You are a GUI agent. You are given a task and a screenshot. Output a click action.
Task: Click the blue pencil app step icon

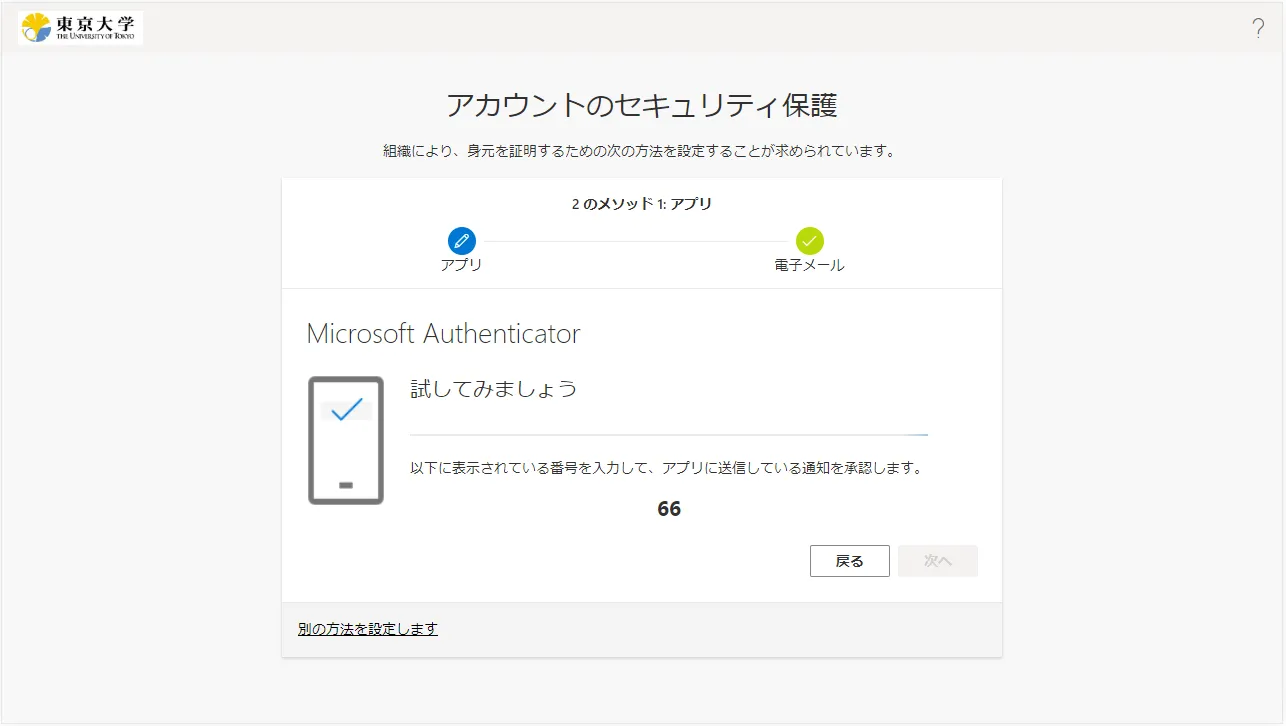pyautogui.click(x=461, y=241)
